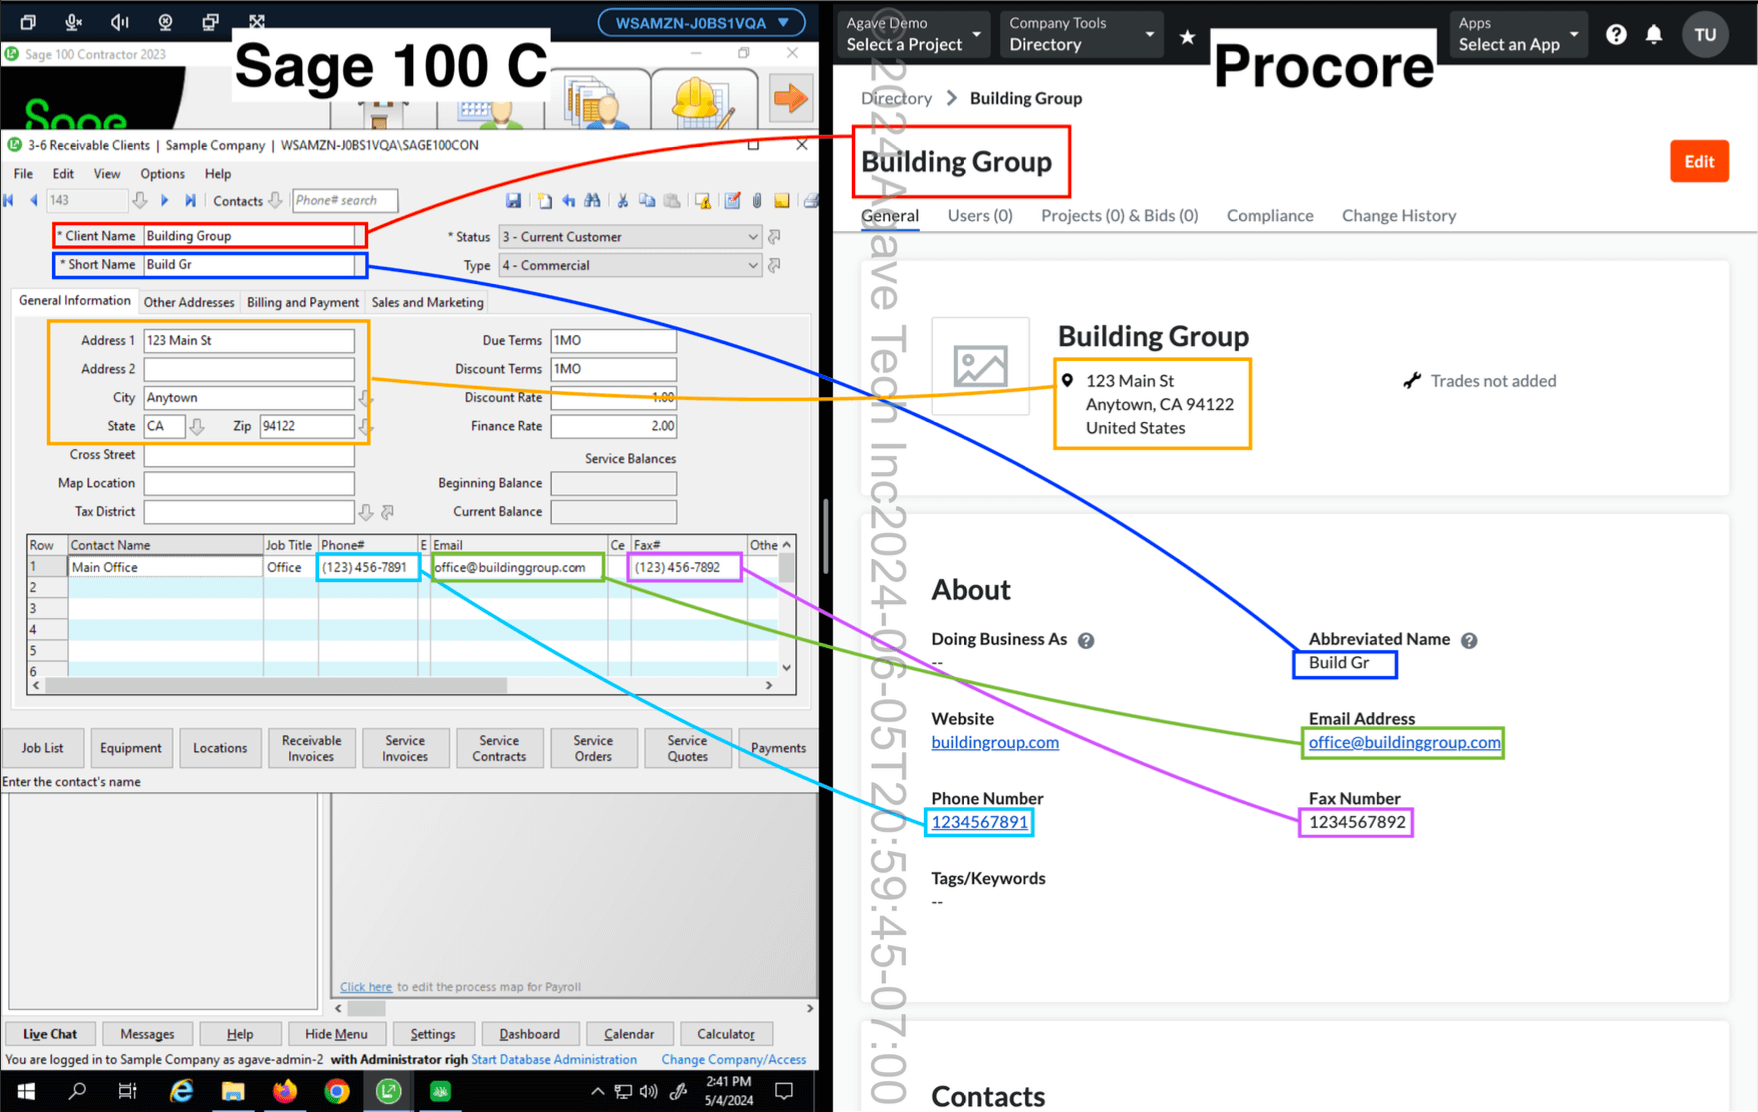
Task: Click the TU user avatar in Procore
Action: (x=1705, y=35)
